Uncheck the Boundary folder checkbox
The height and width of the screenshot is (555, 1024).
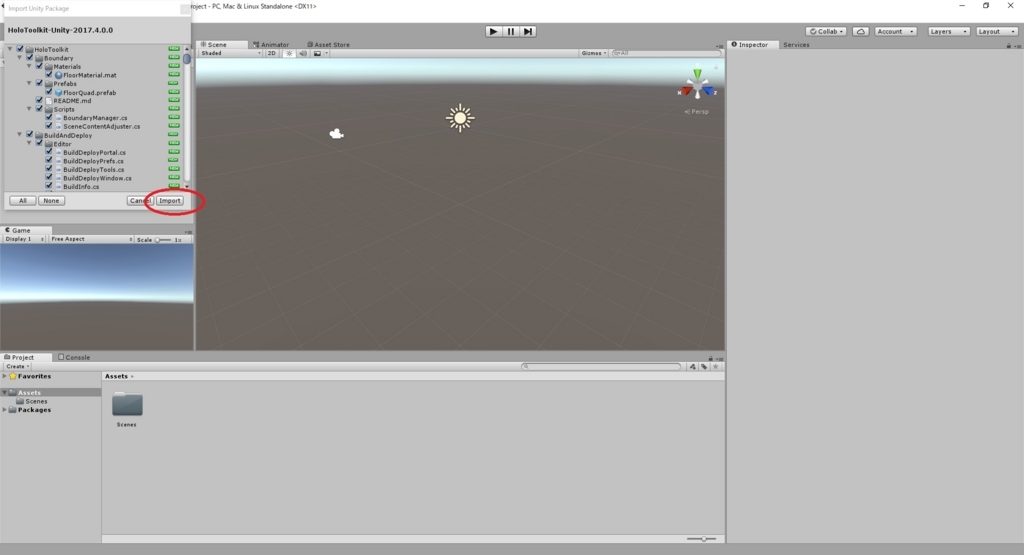tap(30, 57)
